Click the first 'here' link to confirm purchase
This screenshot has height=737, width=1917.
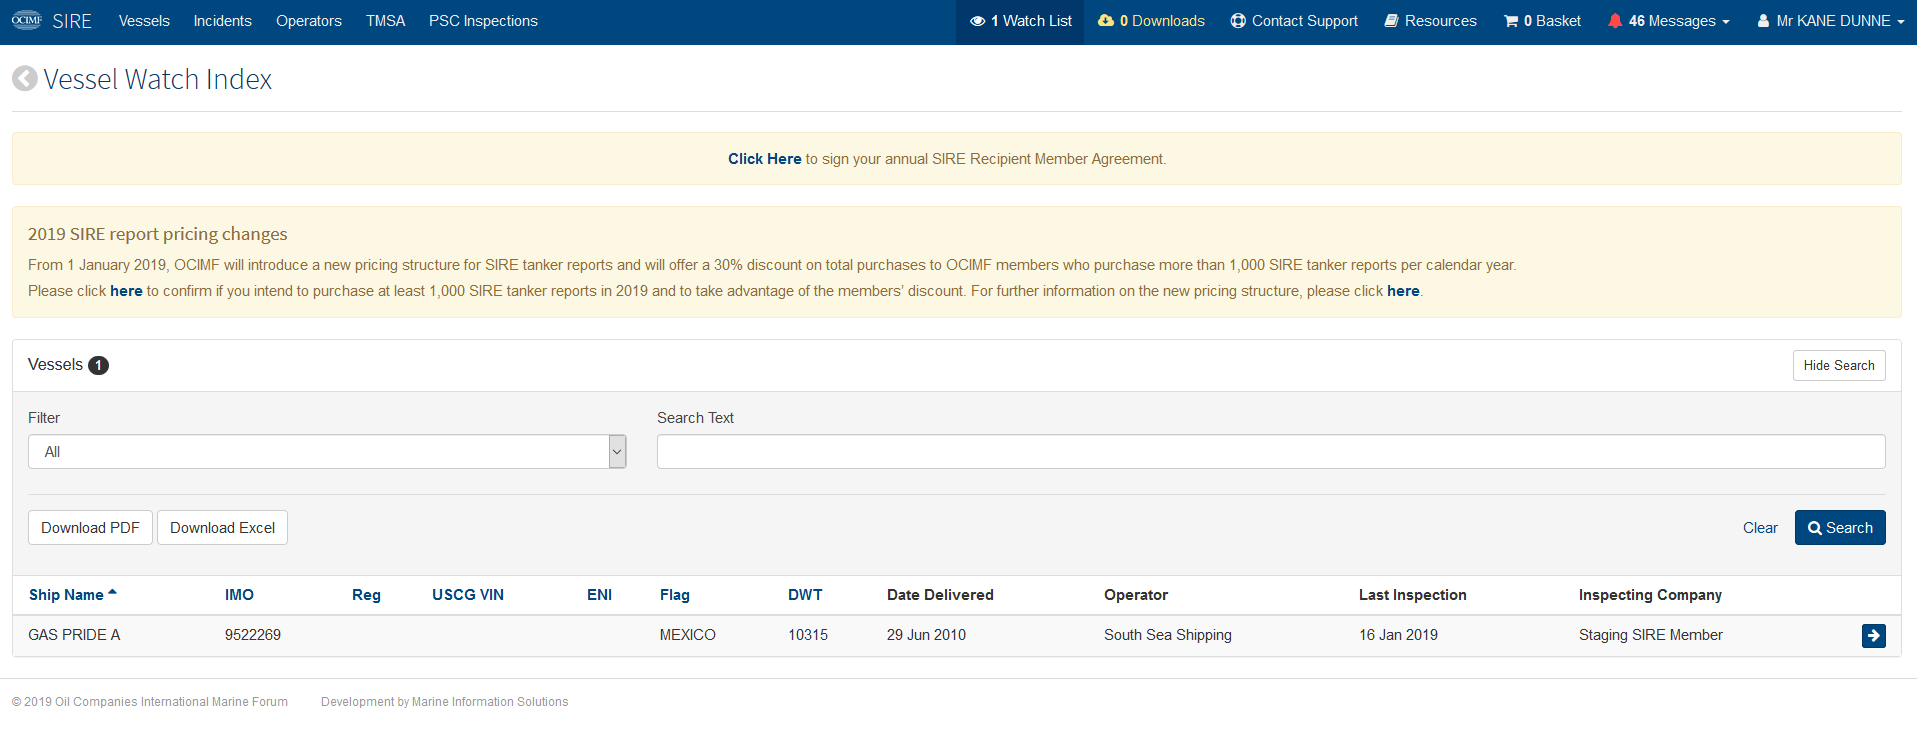tap(126, 291)
